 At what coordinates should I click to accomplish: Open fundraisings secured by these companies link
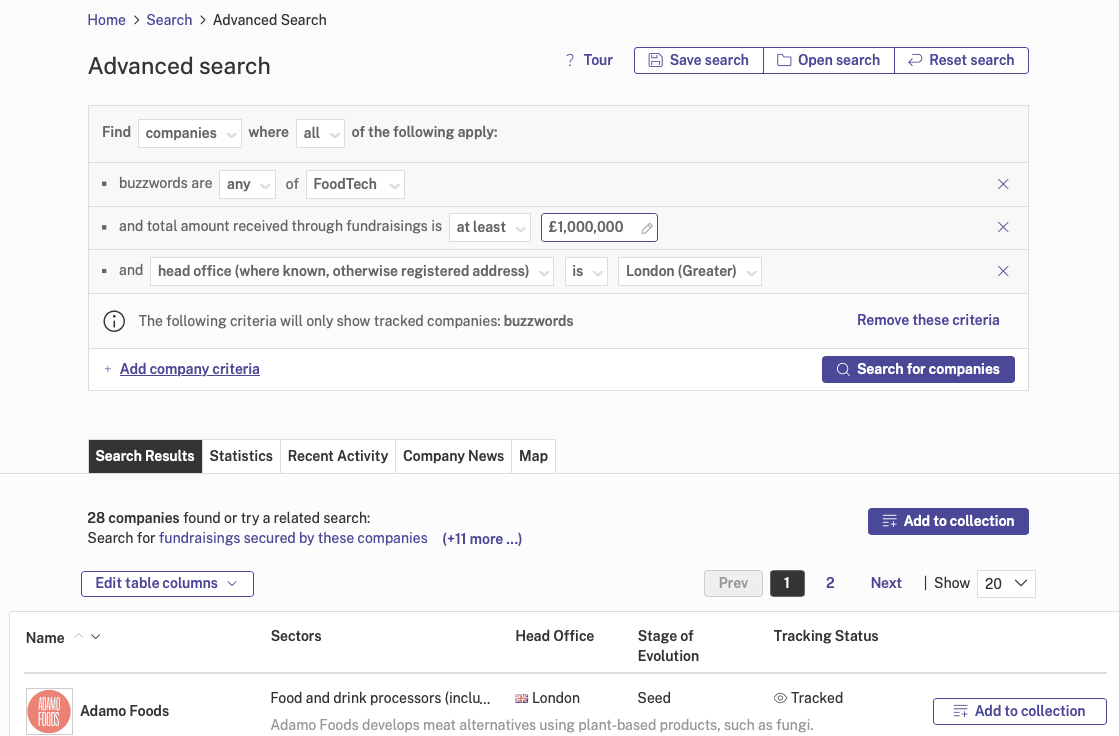pyautogui.click(x=293, y=538)
